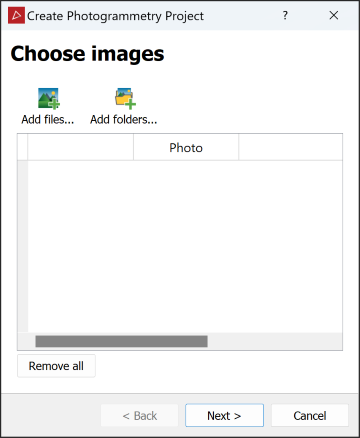Viewport: 360px width, 438px height.
Task: Click the red application logo in title bar
Action: coord(16,16)
